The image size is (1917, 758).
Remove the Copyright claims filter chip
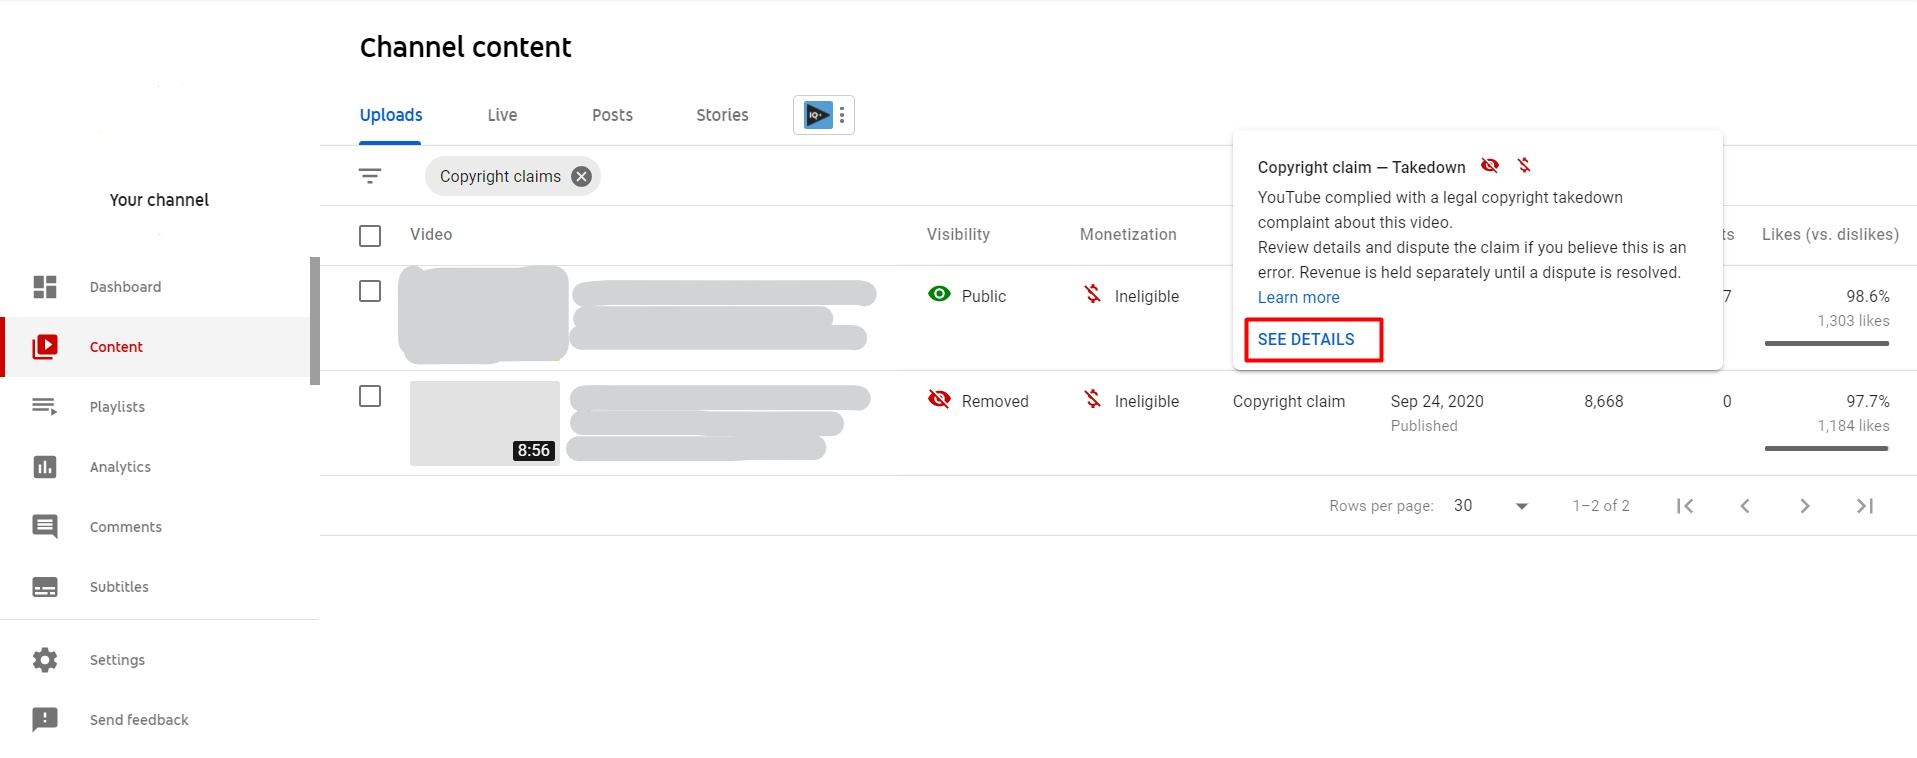[x=581, y=176]
